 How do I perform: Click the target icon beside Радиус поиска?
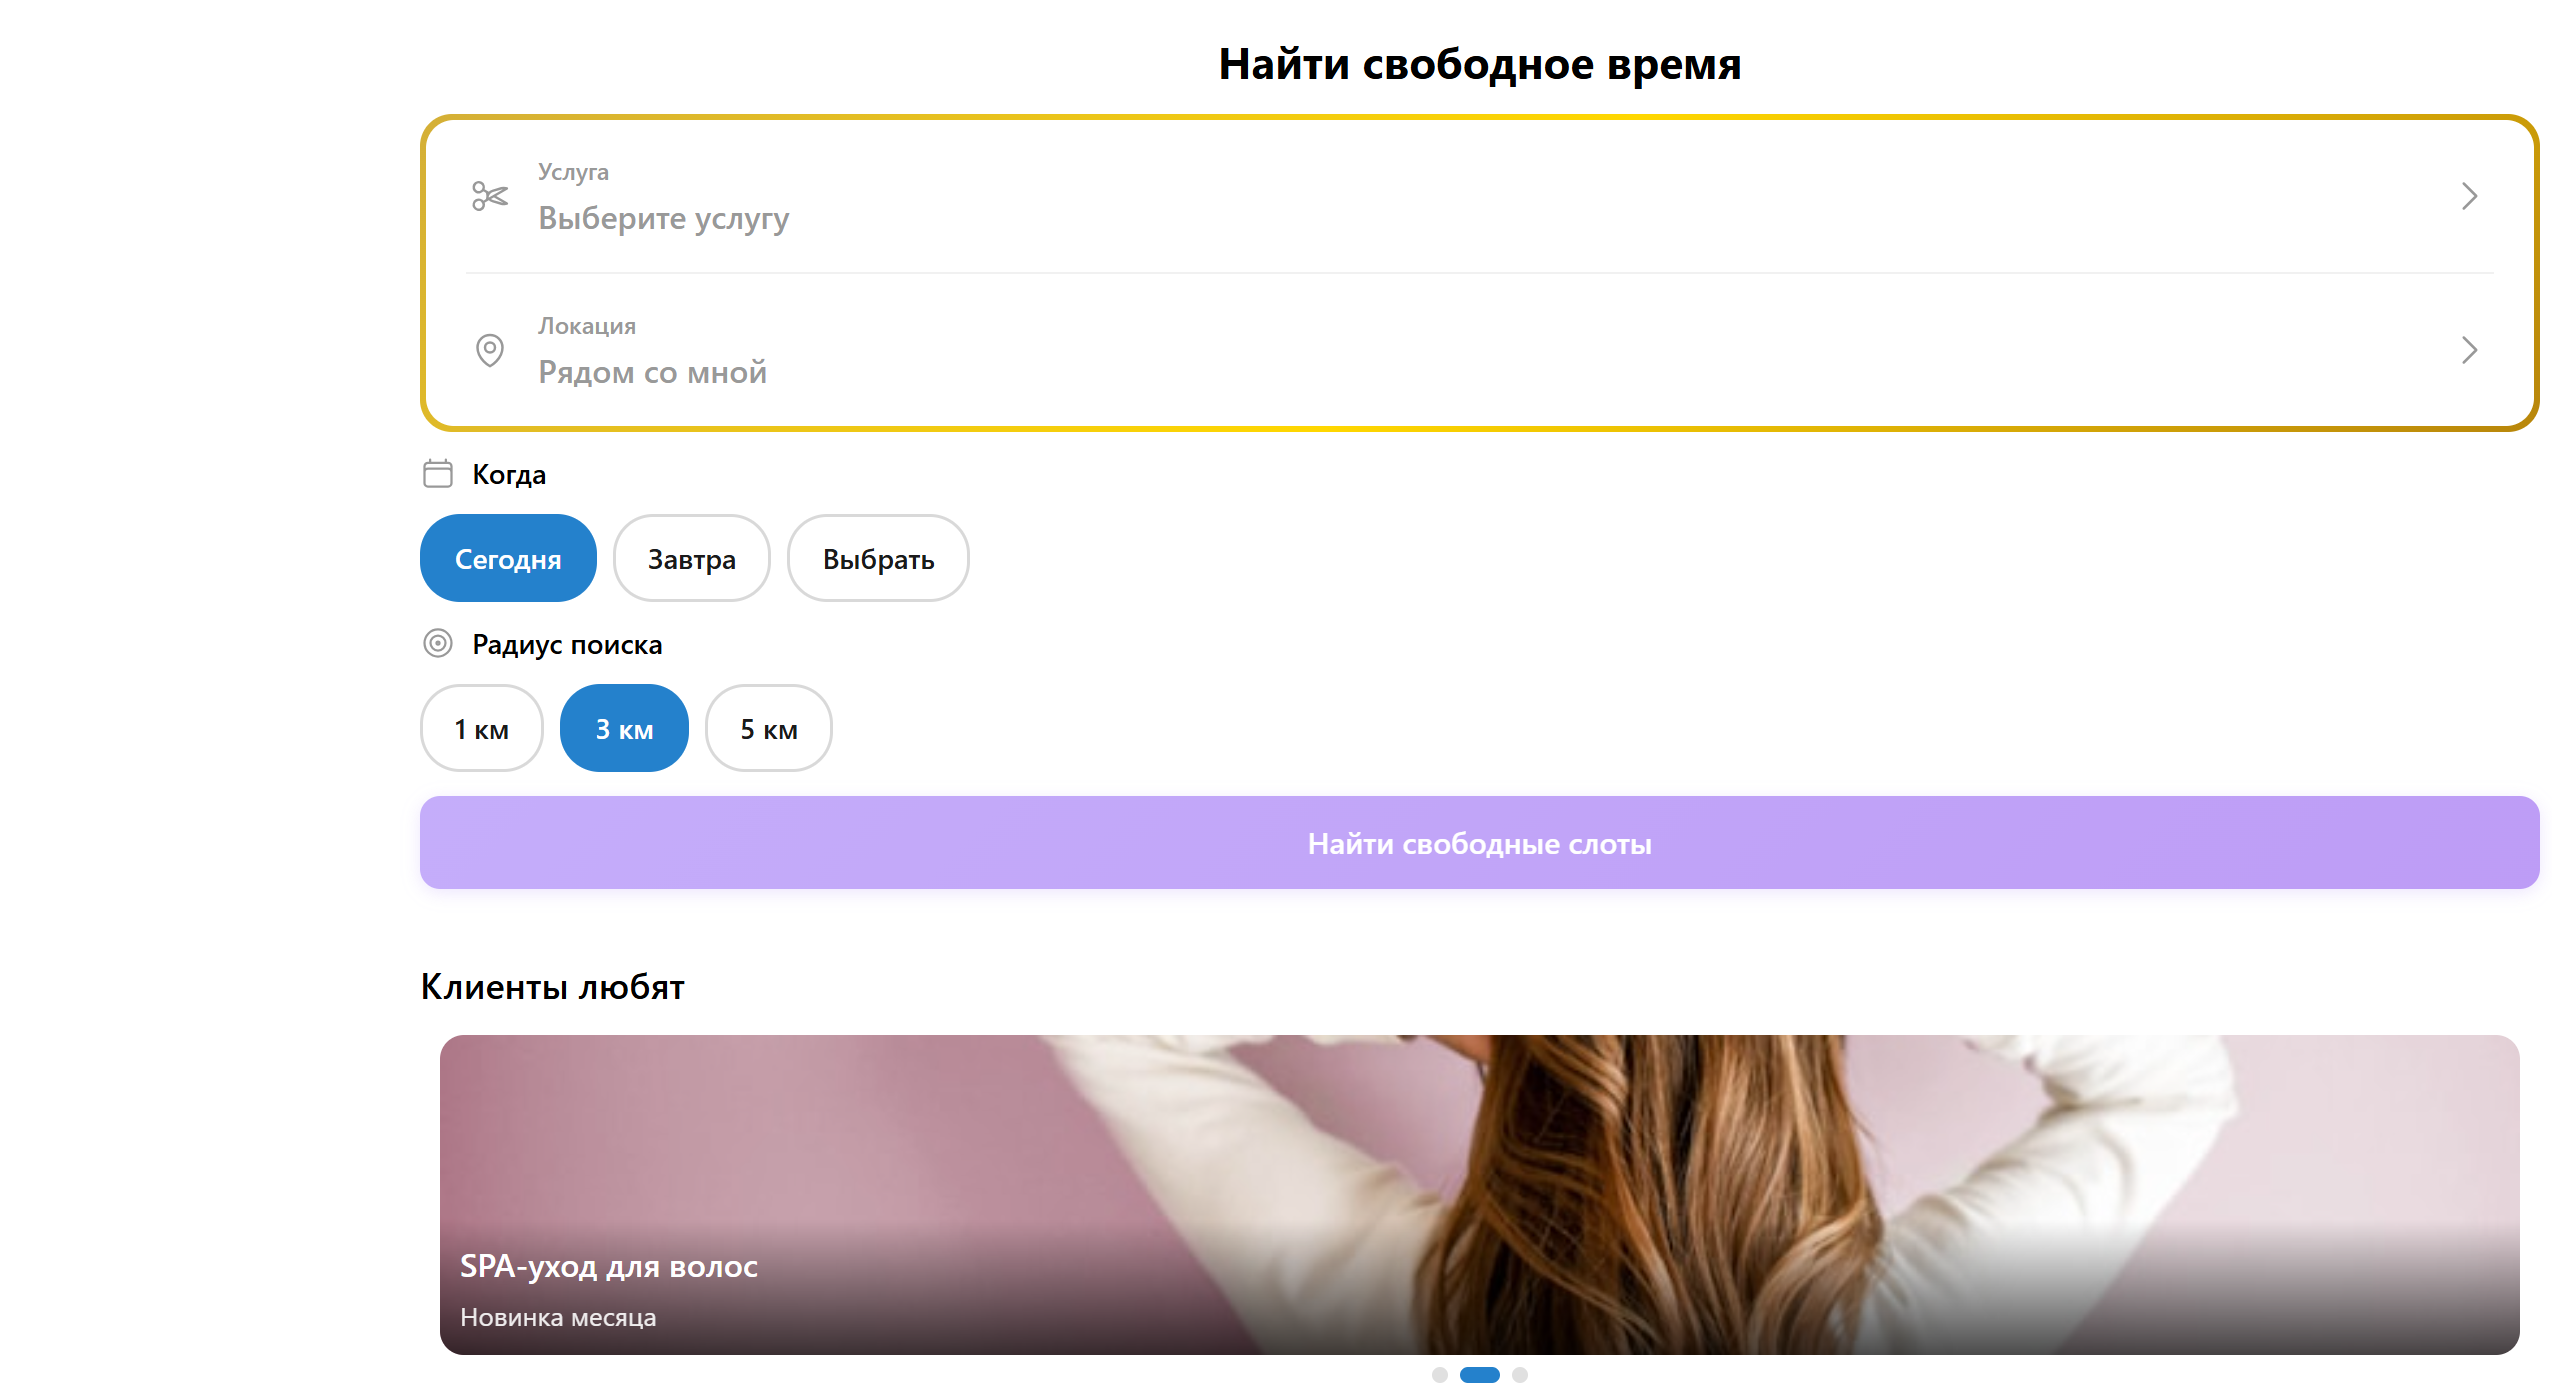(438, 643)
